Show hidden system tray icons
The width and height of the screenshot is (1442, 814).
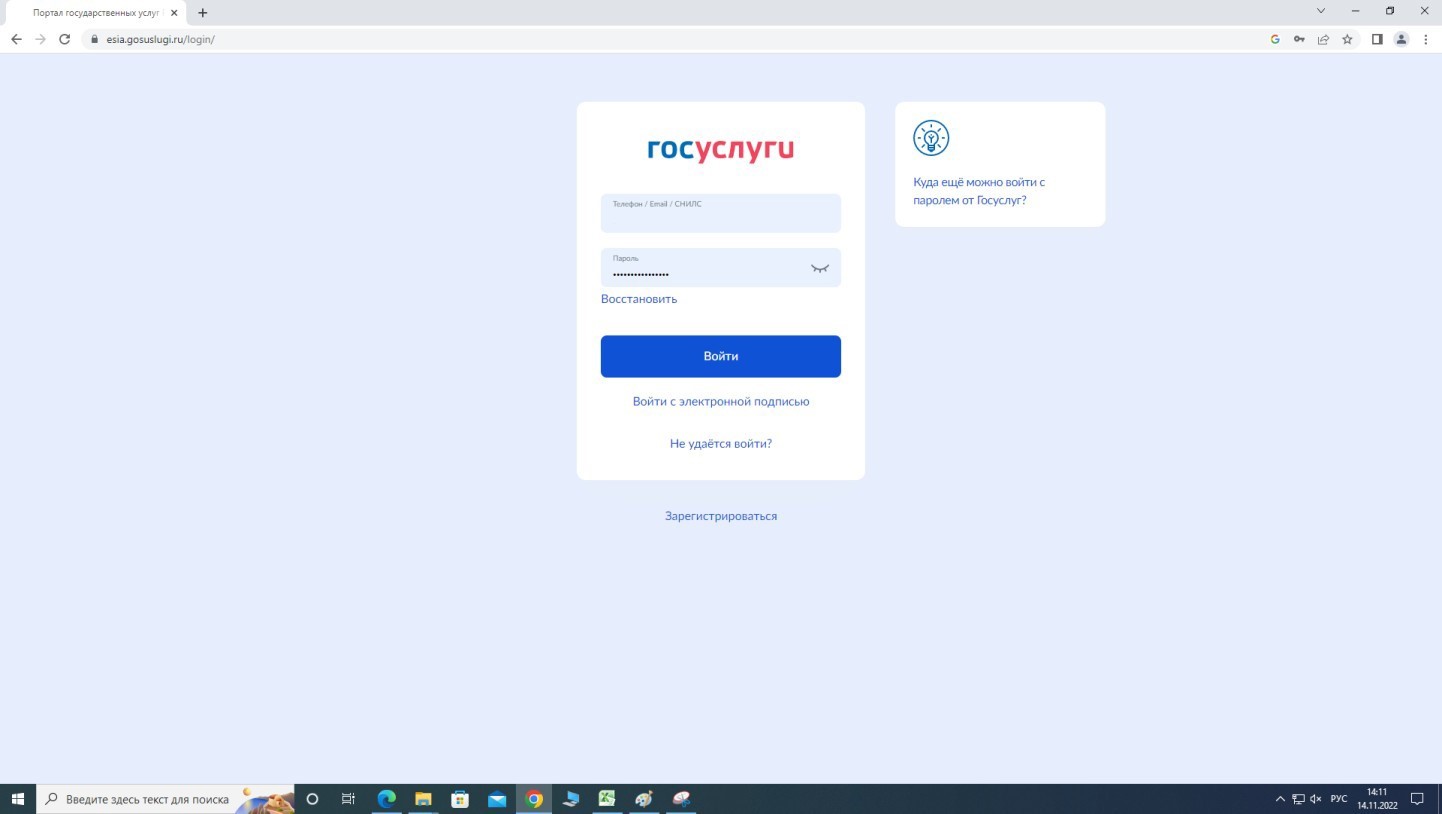click(x=1280, y=799)
